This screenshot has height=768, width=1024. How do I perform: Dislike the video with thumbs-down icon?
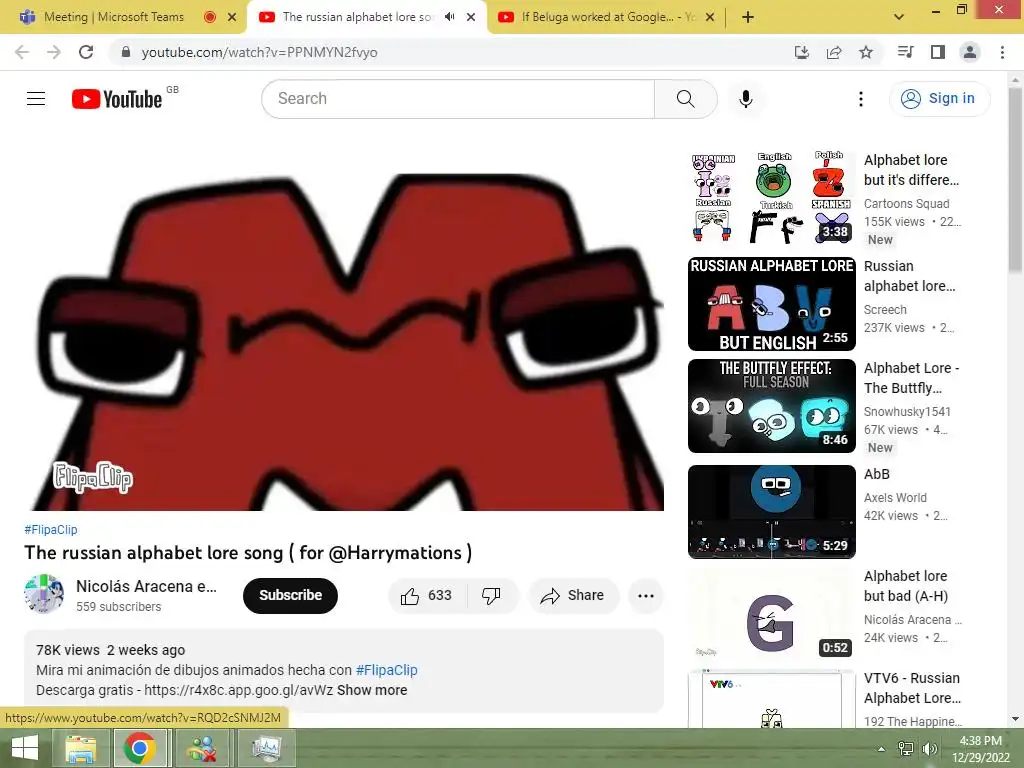[491, 596]
